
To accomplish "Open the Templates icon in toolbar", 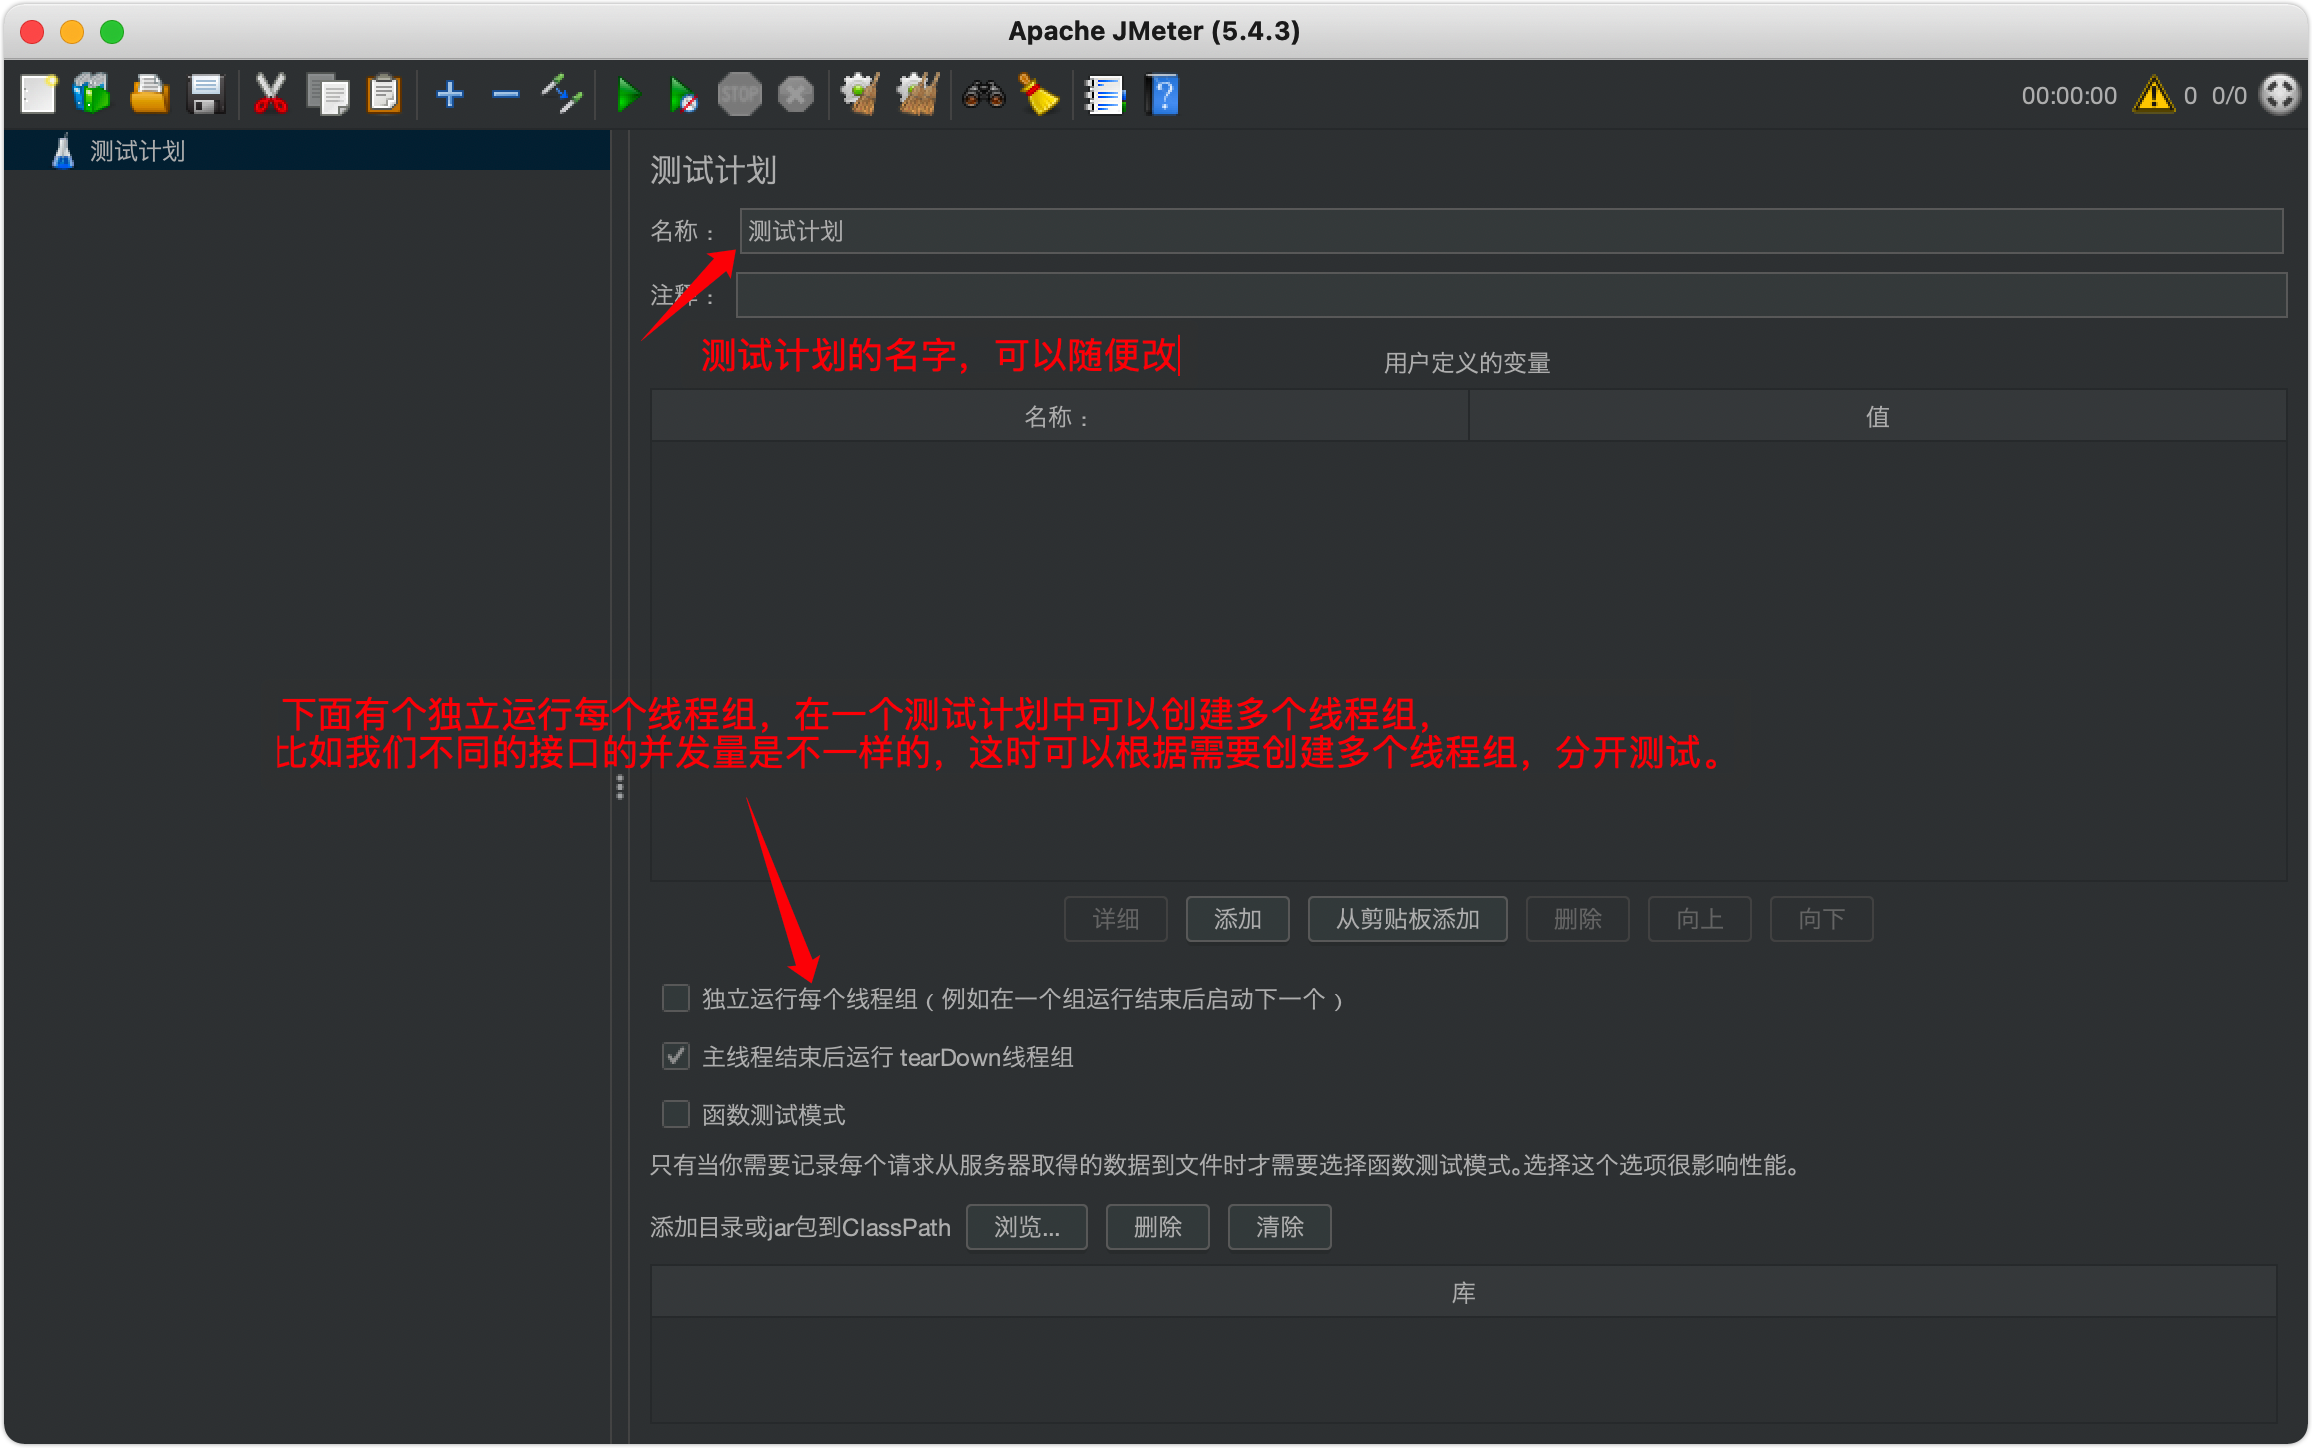I will 92,95.
